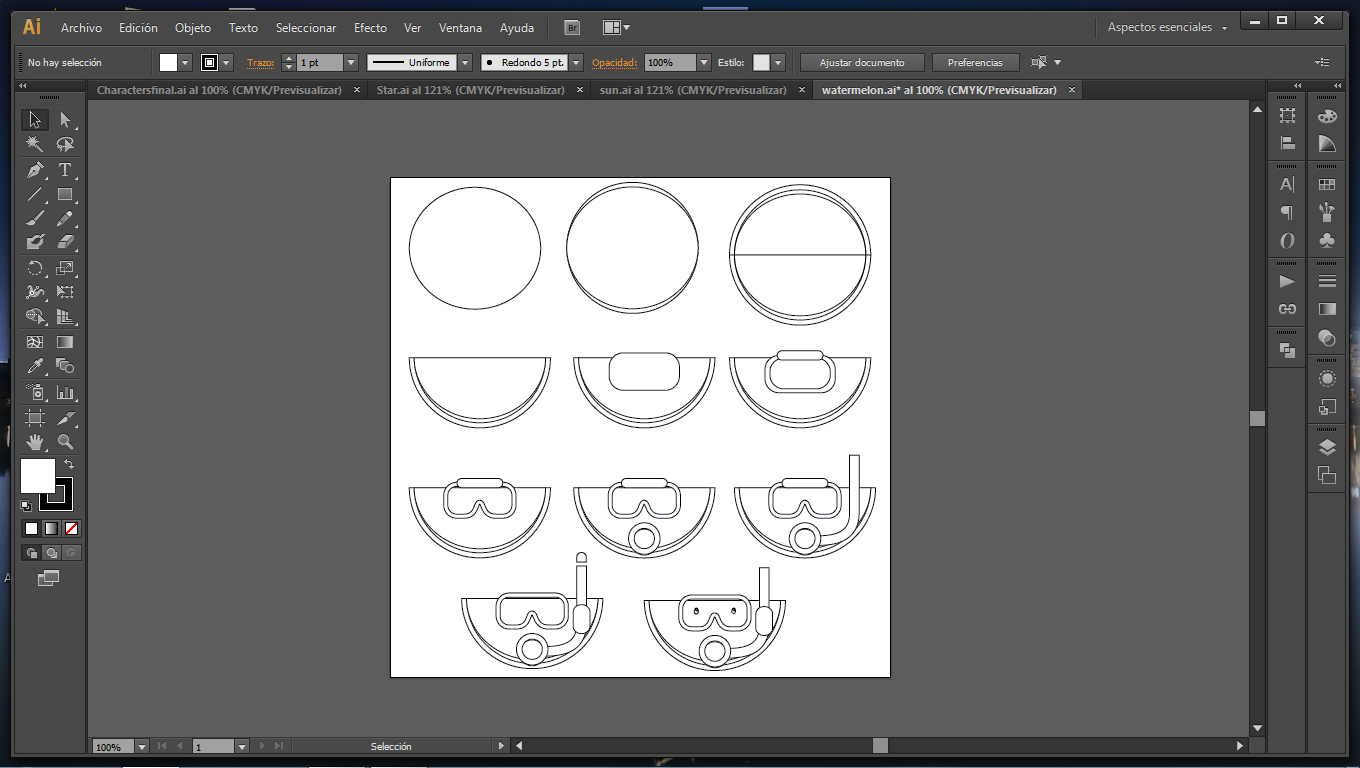Bring the stroke box to the front in toolbox
Viewport: 1360px width, 768px height.
coord(64,500)
